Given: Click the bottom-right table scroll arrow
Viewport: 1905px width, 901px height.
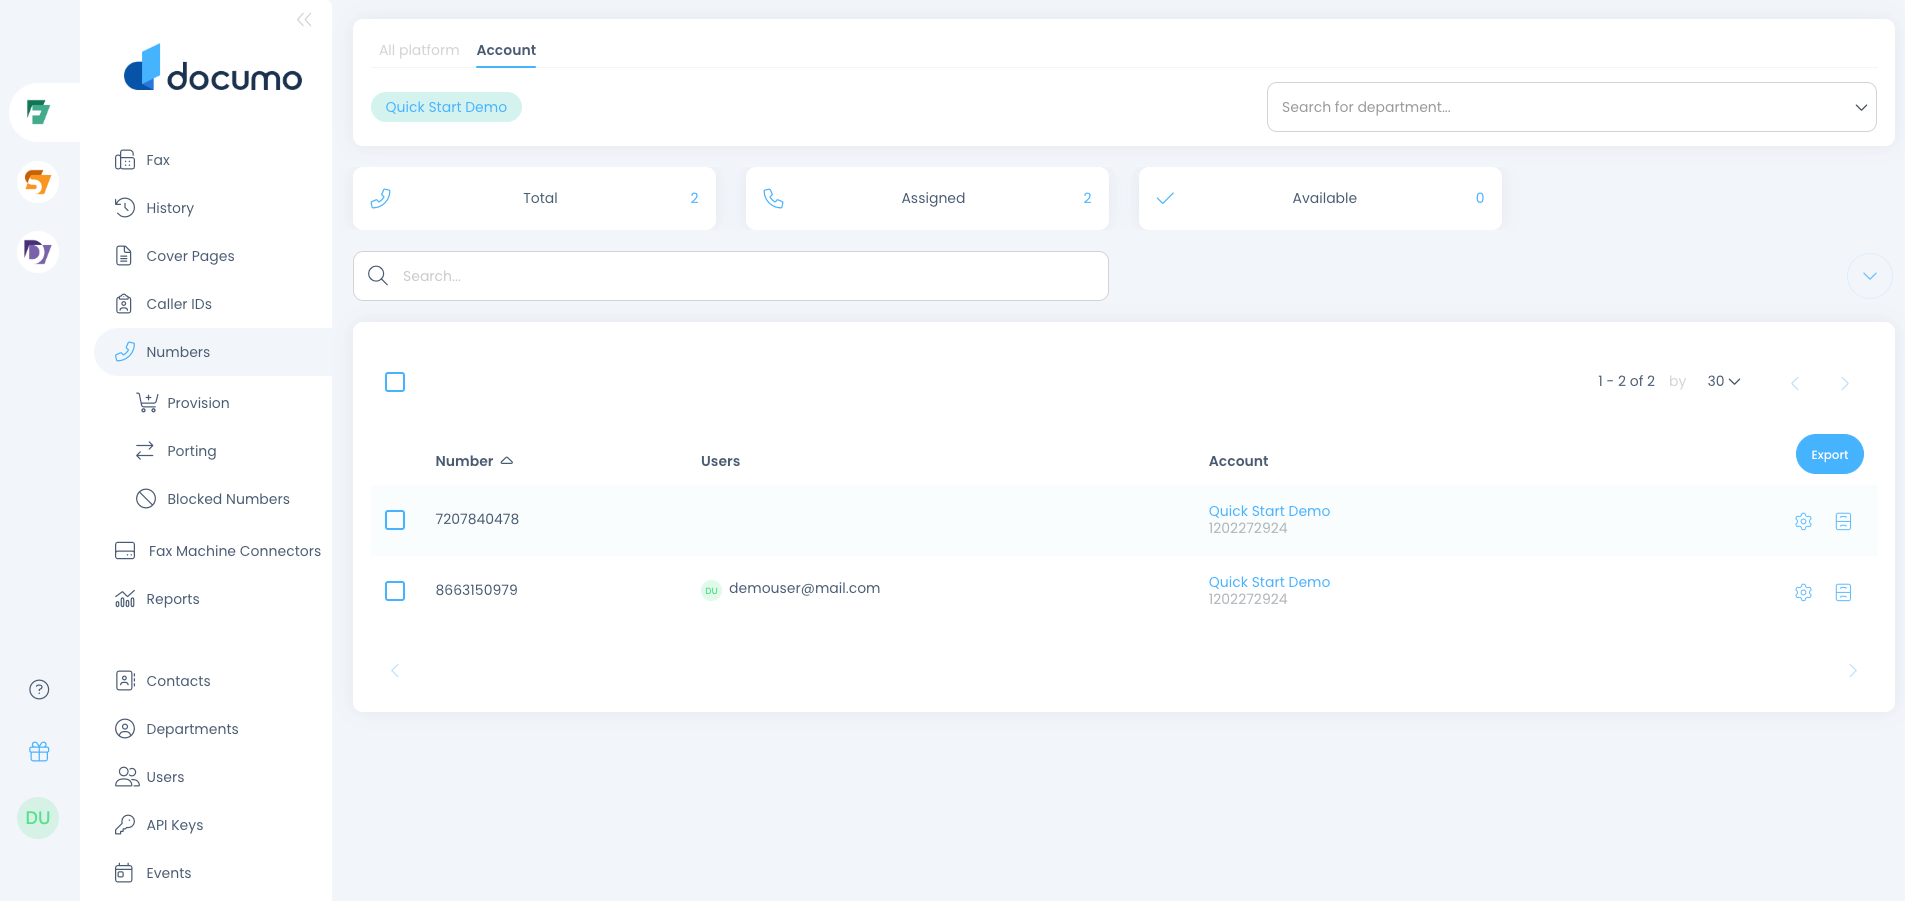Looking at the screenshot, I should (x=1852, y=670).
